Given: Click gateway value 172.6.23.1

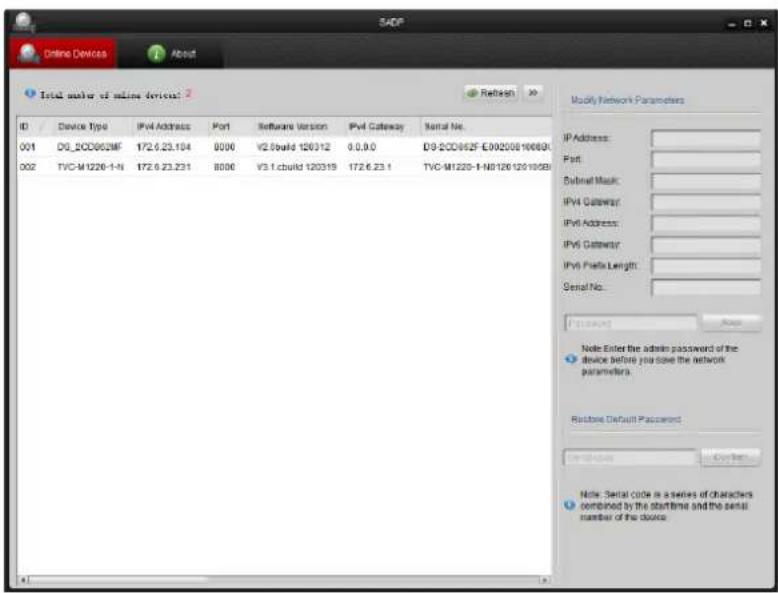Looking at the screenshot, I should 370,167.
